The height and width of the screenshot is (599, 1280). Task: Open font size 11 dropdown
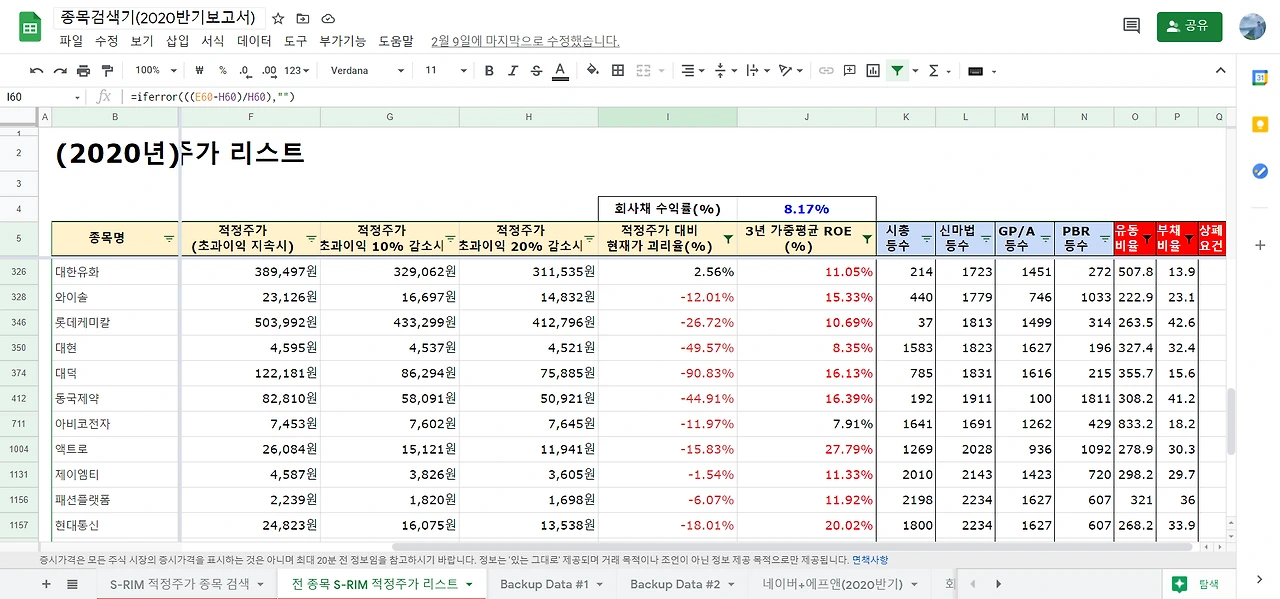pos(445,71)
